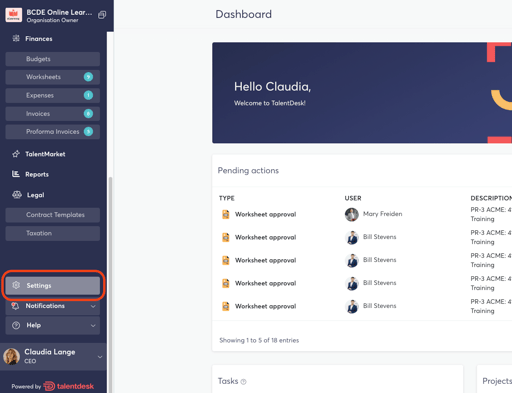Viewport: 512px width, 393px height.
Task: Select Contract Templates under Legal
Action: point(53,215)
